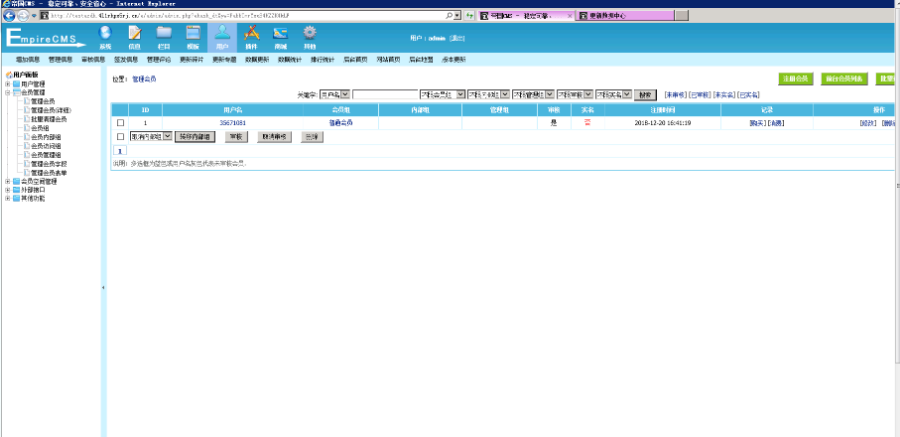
Task: Click page icon beside 会员组 tree item
Action: click(26, 128)
